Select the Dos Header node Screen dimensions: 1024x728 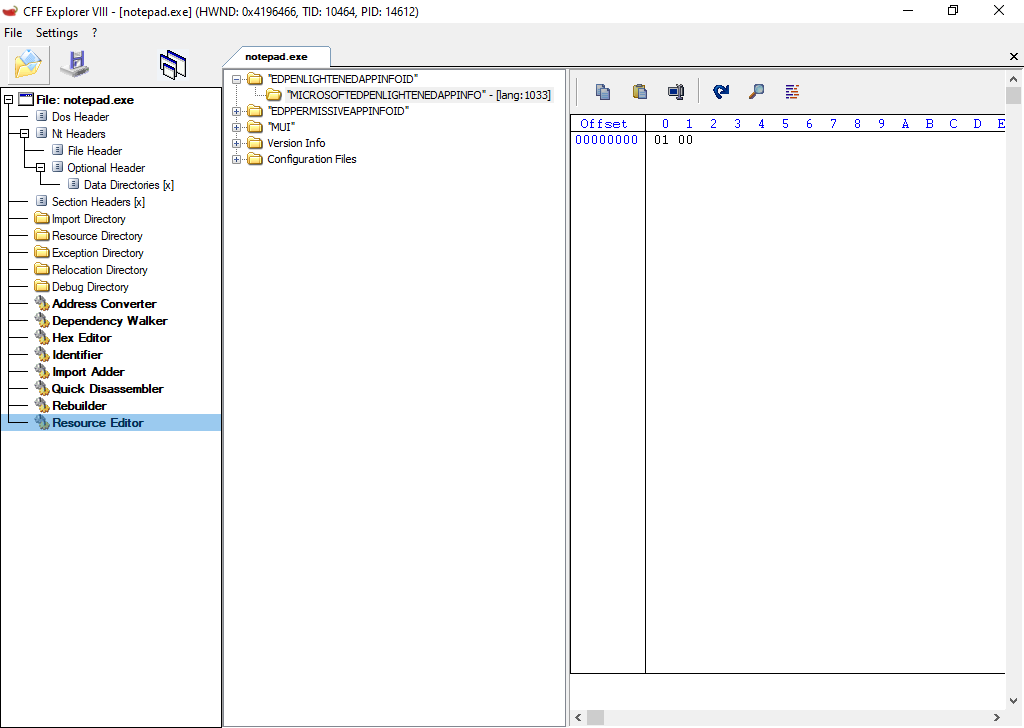[80, 117]
